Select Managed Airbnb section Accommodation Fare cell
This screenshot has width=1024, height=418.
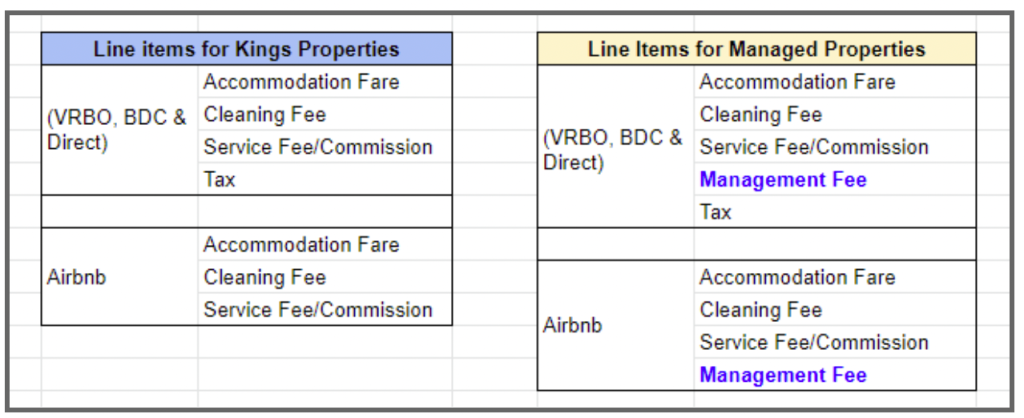click(797, 277)
